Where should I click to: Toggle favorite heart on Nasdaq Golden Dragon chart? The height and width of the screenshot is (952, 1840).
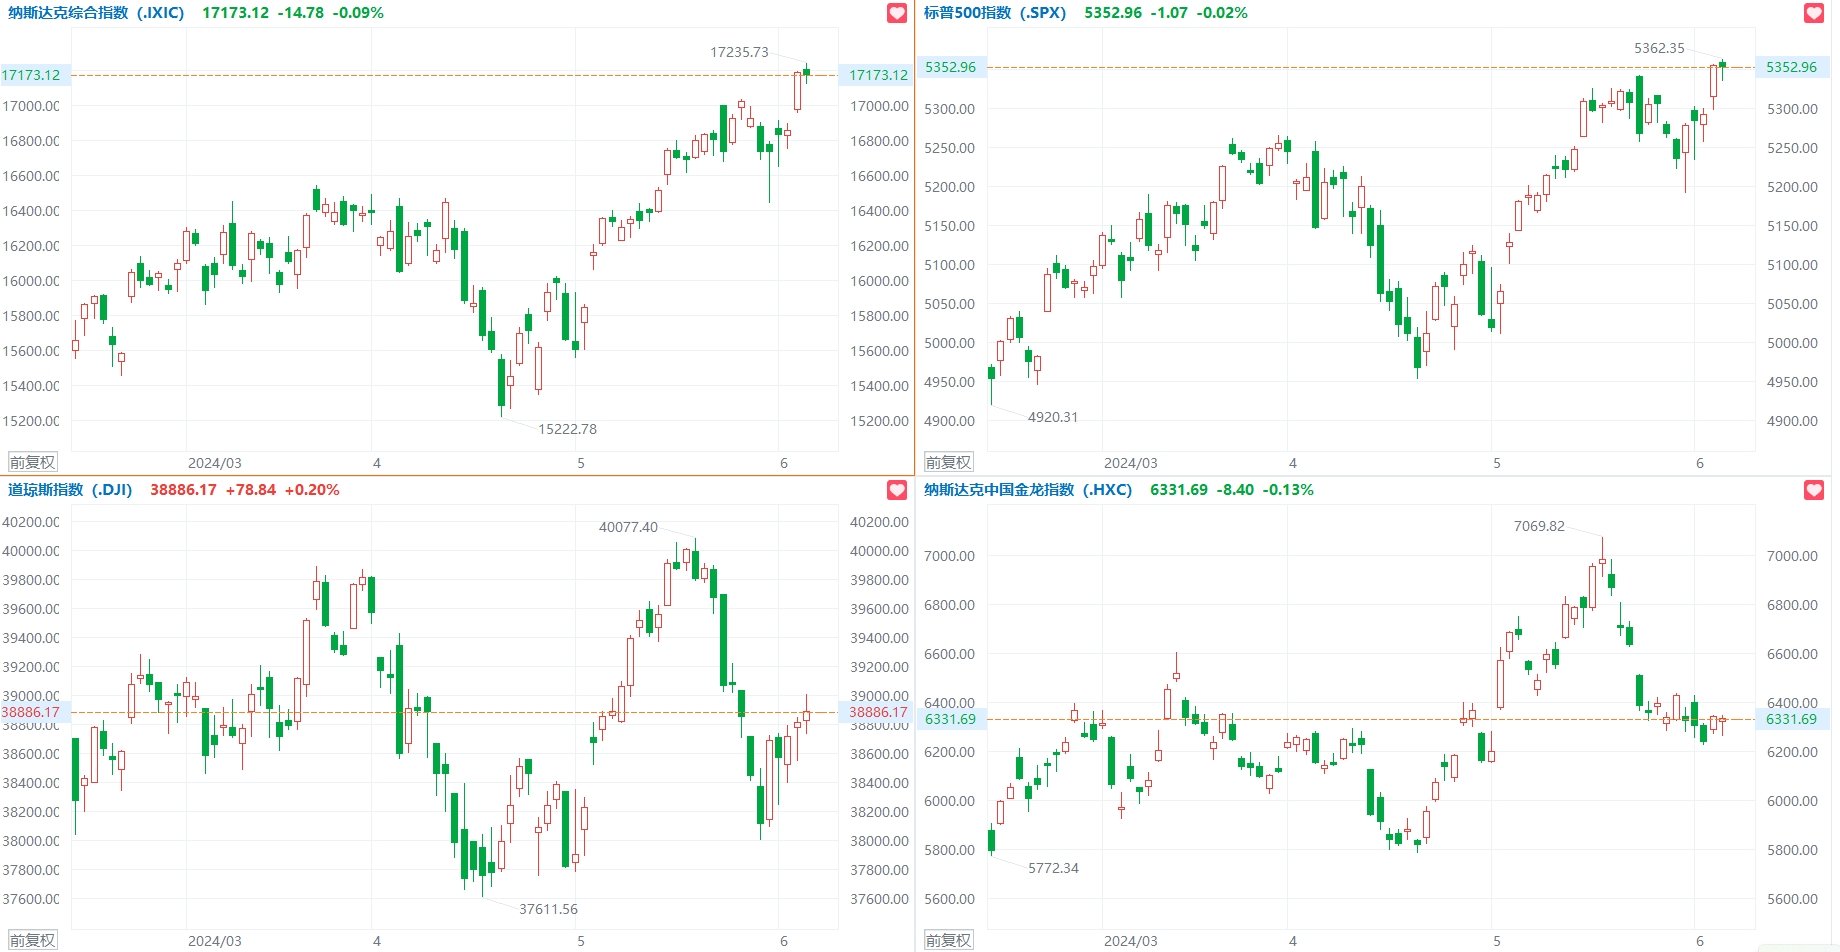point(1814,490)
